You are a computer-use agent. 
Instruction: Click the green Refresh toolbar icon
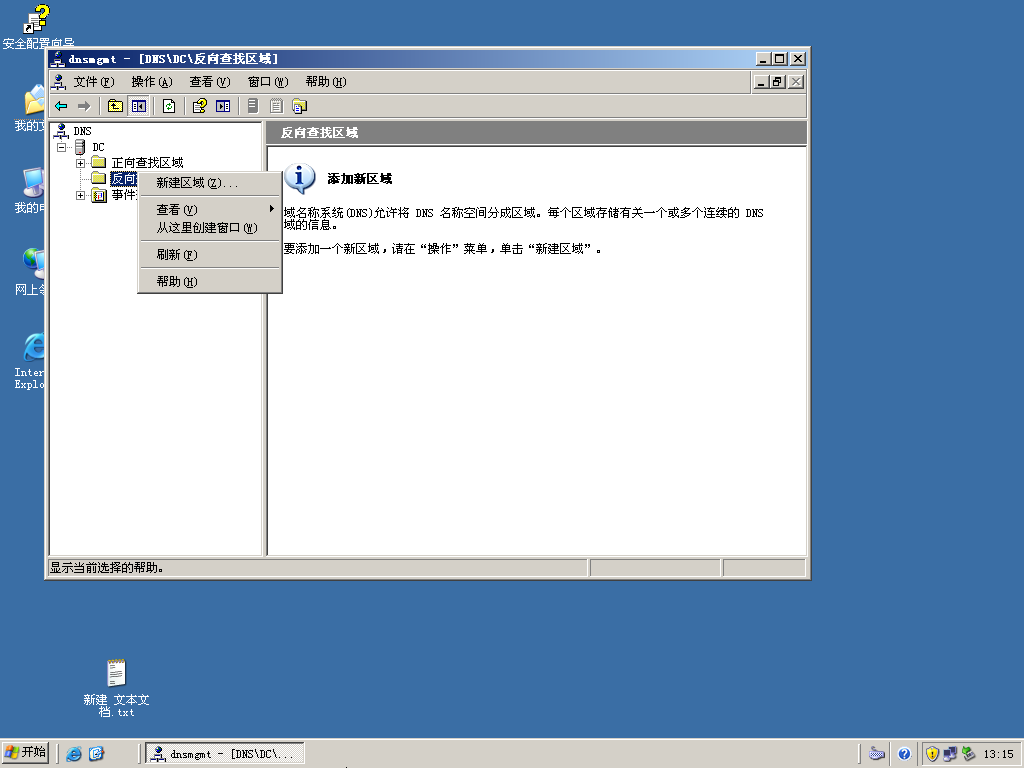(x=169, y=106)
